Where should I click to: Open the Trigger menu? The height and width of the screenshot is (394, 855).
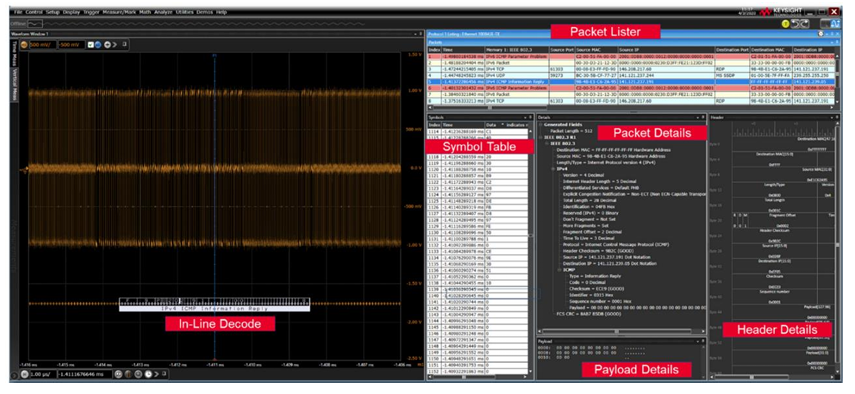pyautogui.click(x=91, y=11)
